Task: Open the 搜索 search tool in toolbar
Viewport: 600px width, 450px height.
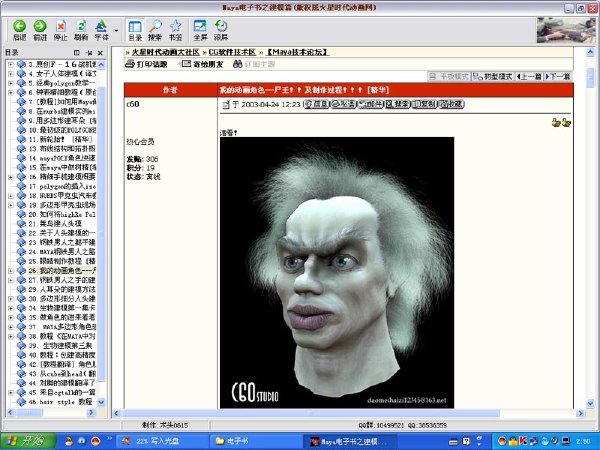Action: coord(155,30)
